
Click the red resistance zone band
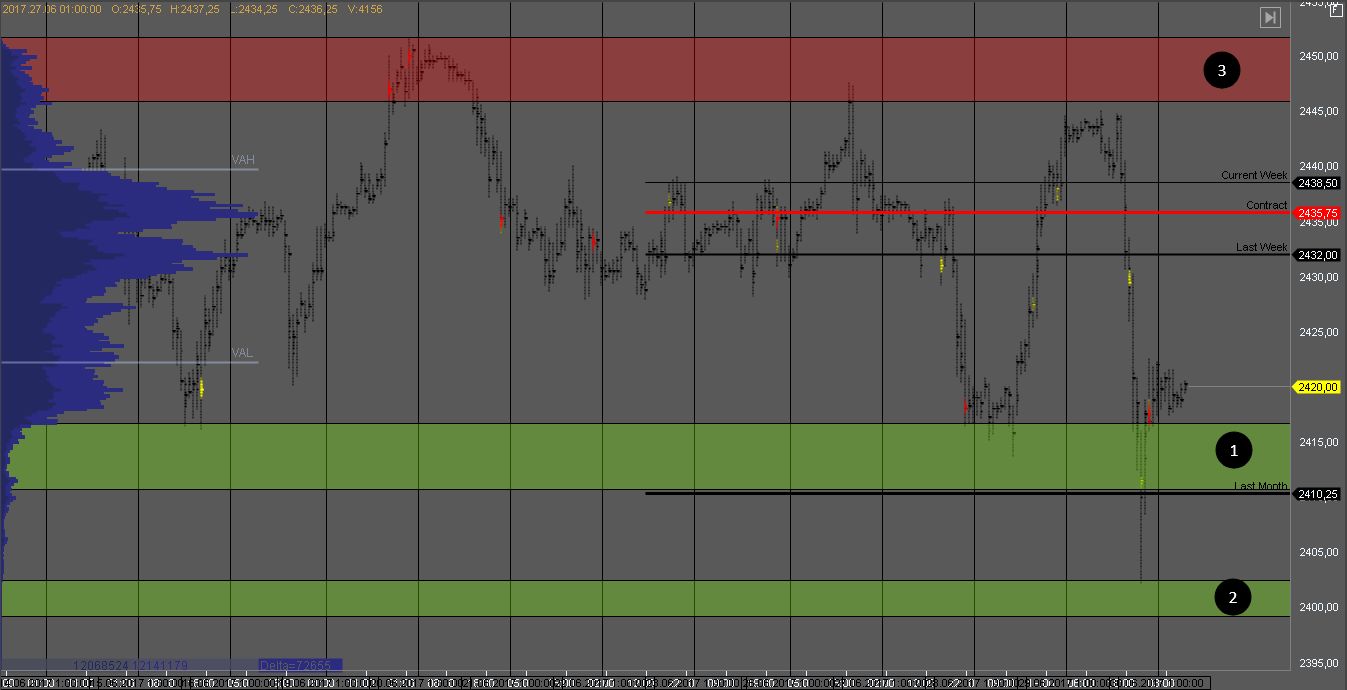700,70
